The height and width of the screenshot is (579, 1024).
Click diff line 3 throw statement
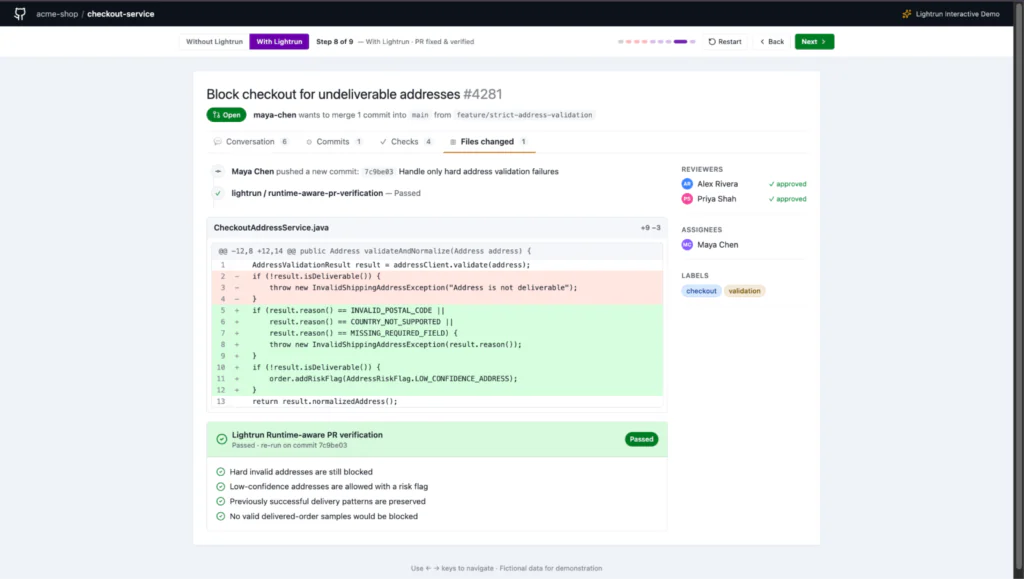pyautogui.click(x=437, y=288)
